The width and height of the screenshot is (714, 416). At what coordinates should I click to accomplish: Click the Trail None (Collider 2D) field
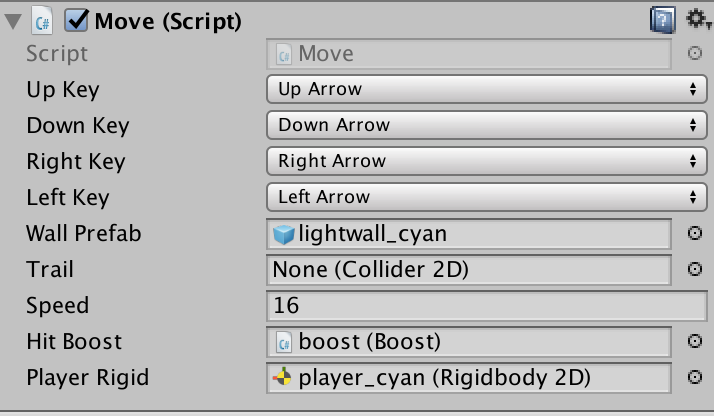pos(470,270)
